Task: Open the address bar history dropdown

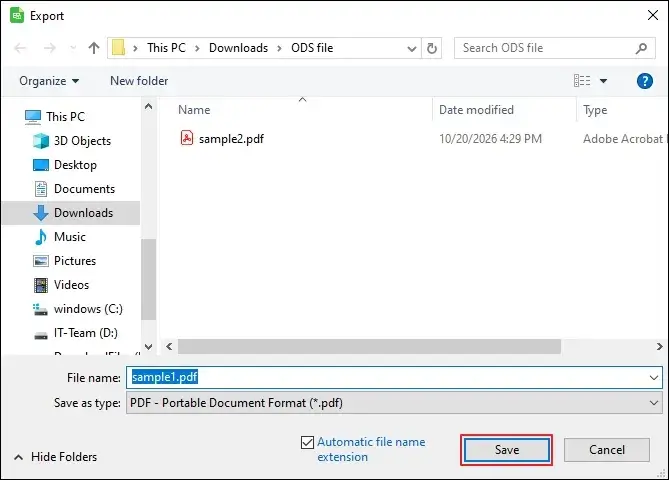Action: coord(412,49)
